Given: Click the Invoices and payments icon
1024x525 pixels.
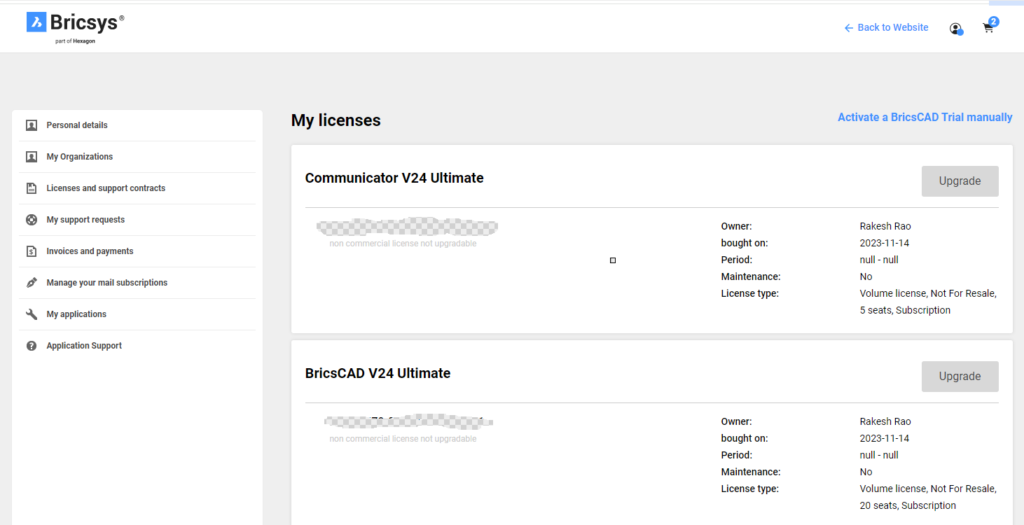Looking at the screenshot, I should (31, 251).
